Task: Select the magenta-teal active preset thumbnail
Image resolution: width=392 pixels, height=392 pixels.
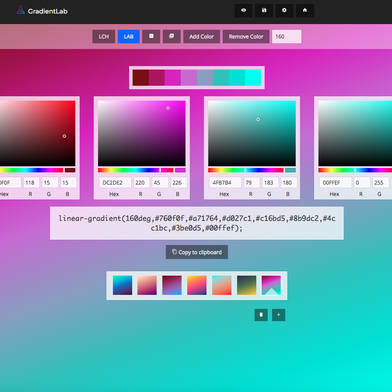Action: 271,285
